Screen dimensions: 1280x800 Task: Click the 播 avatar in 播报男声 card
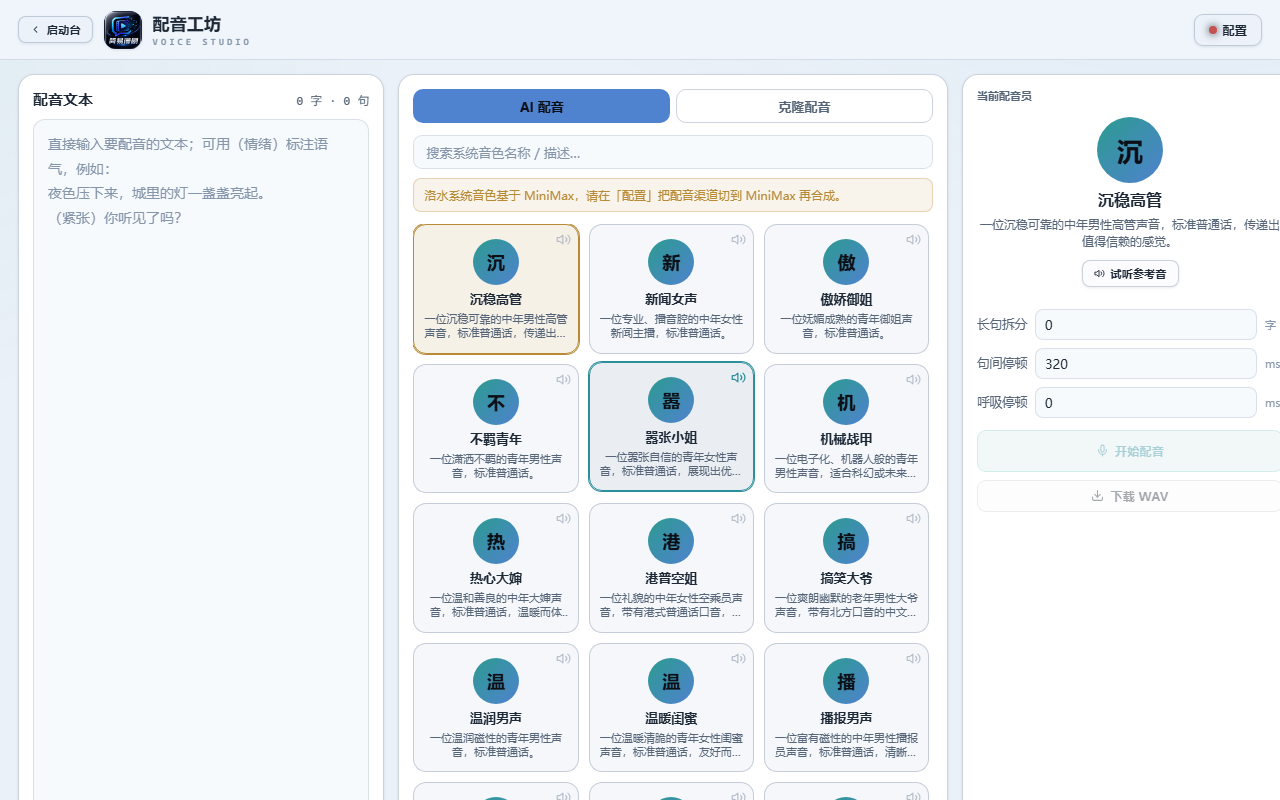tap(846, 682)
